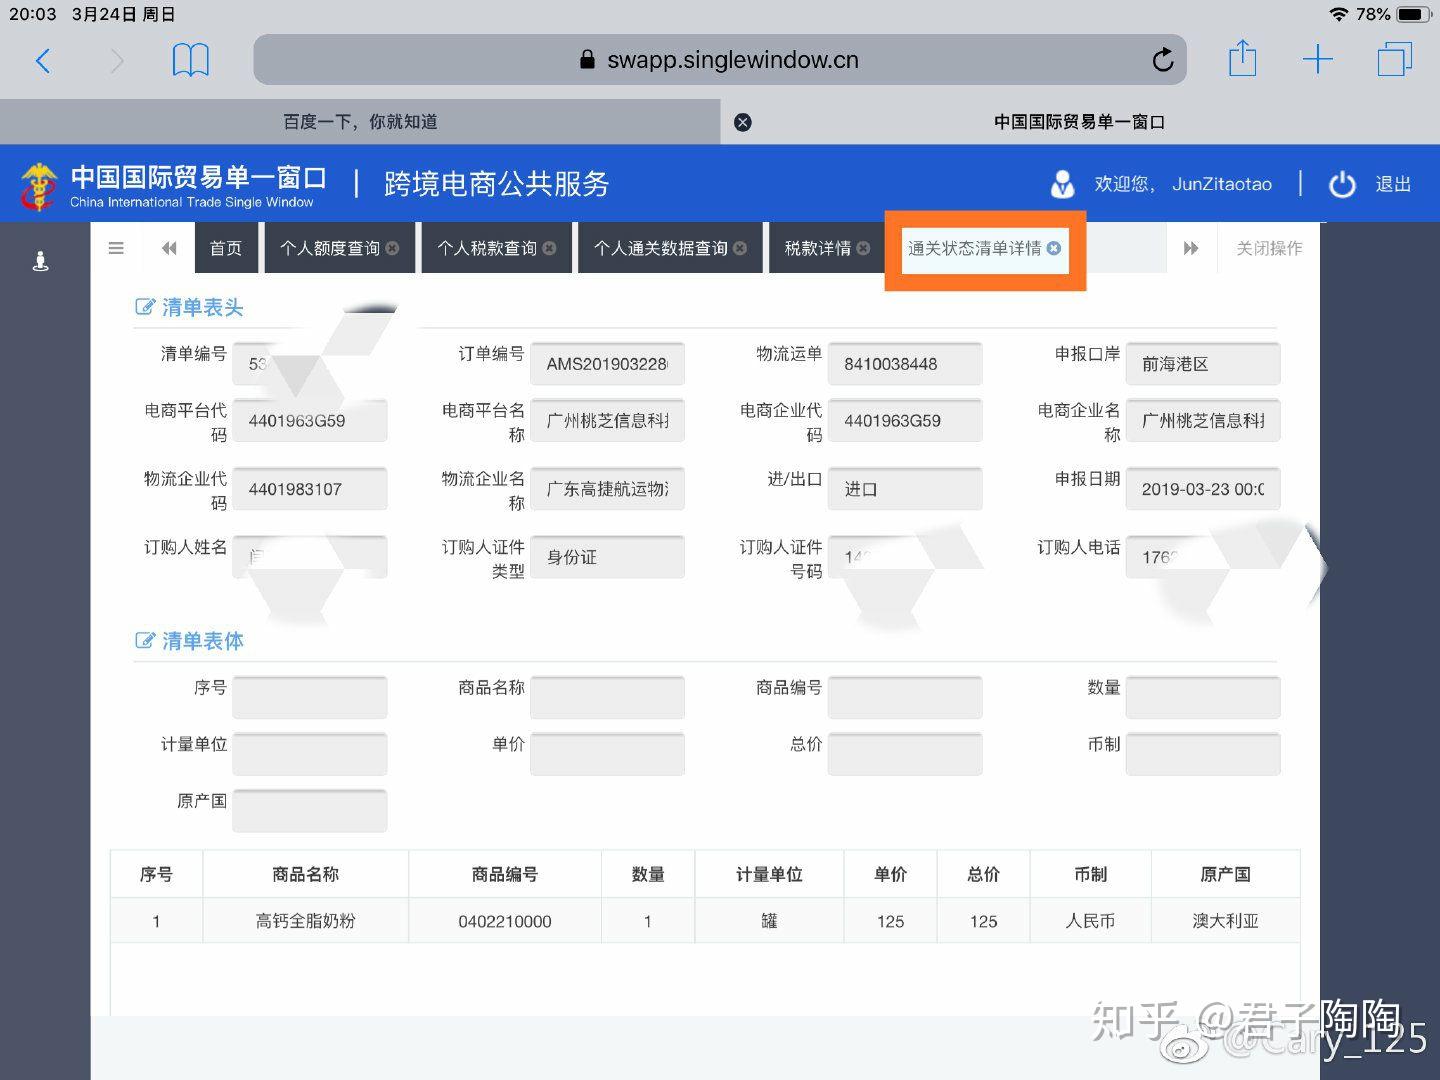
Task: Click the 电商企业名称 field
Action: (x=1203, y=421)
